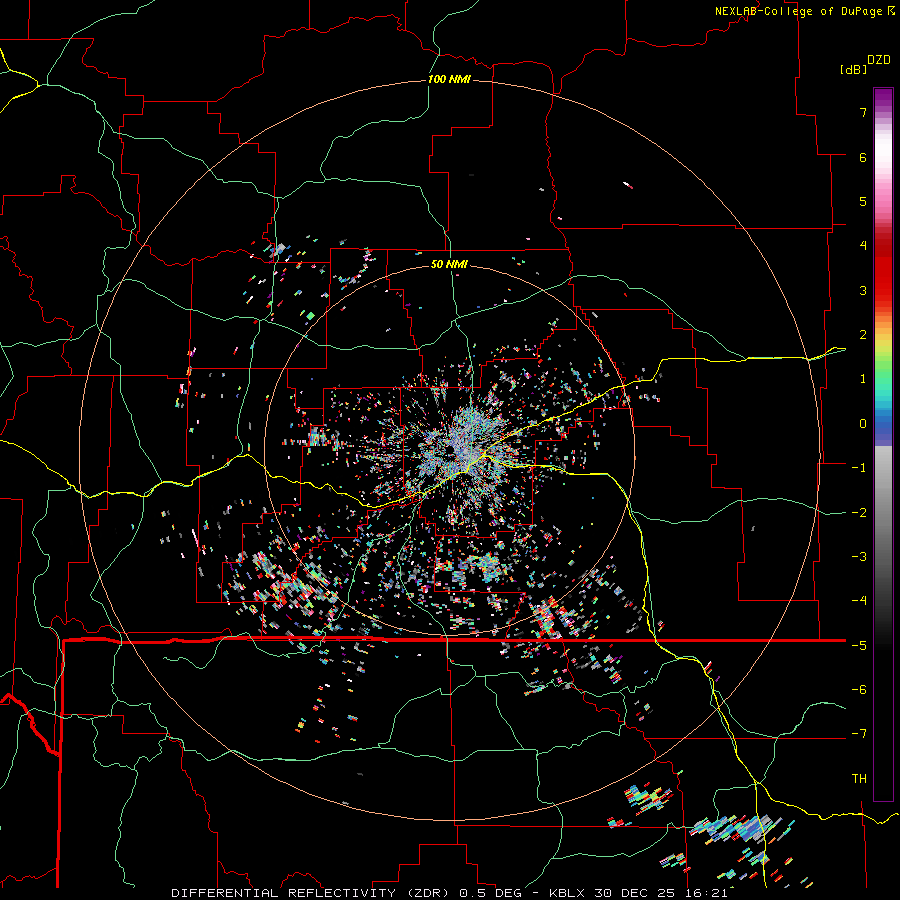Image resolution: width=900 pixels, height=900 pixels.
Task: Click the 4 value on color scale
Action: click(x=863, y=246)
